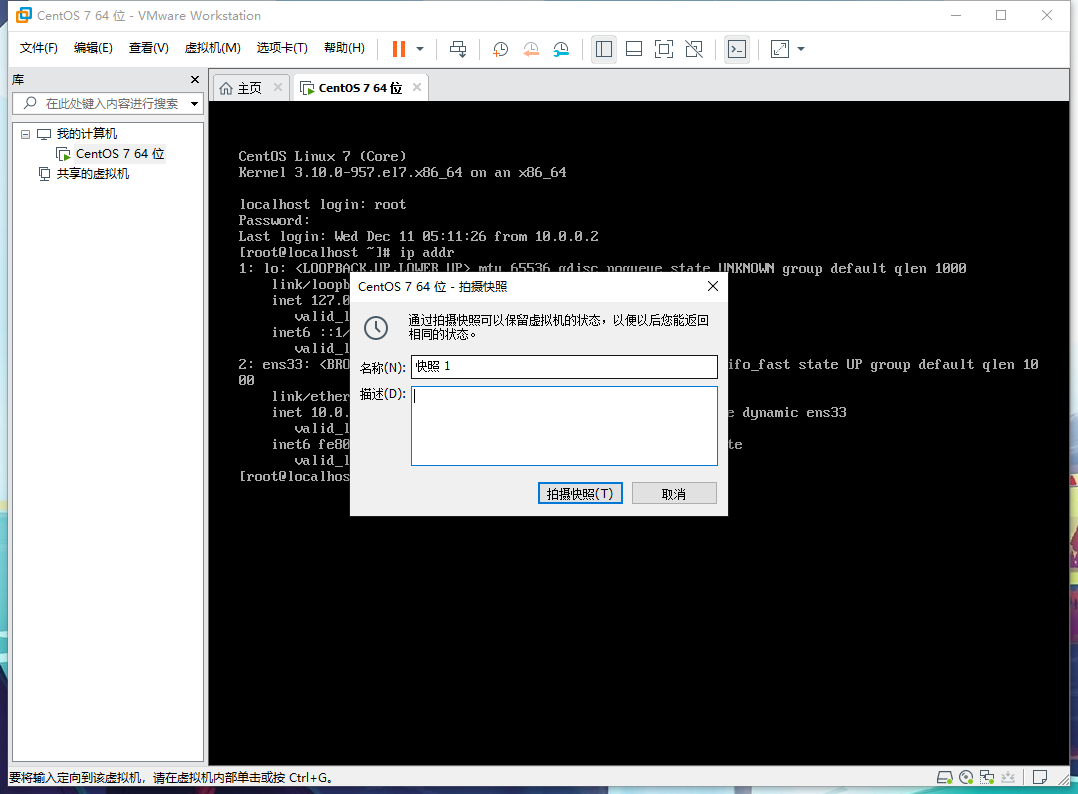Viewport: 1078px width, 794px height.
Task: Toggle the thumbnail bar view icon
Action: (634, 49)
